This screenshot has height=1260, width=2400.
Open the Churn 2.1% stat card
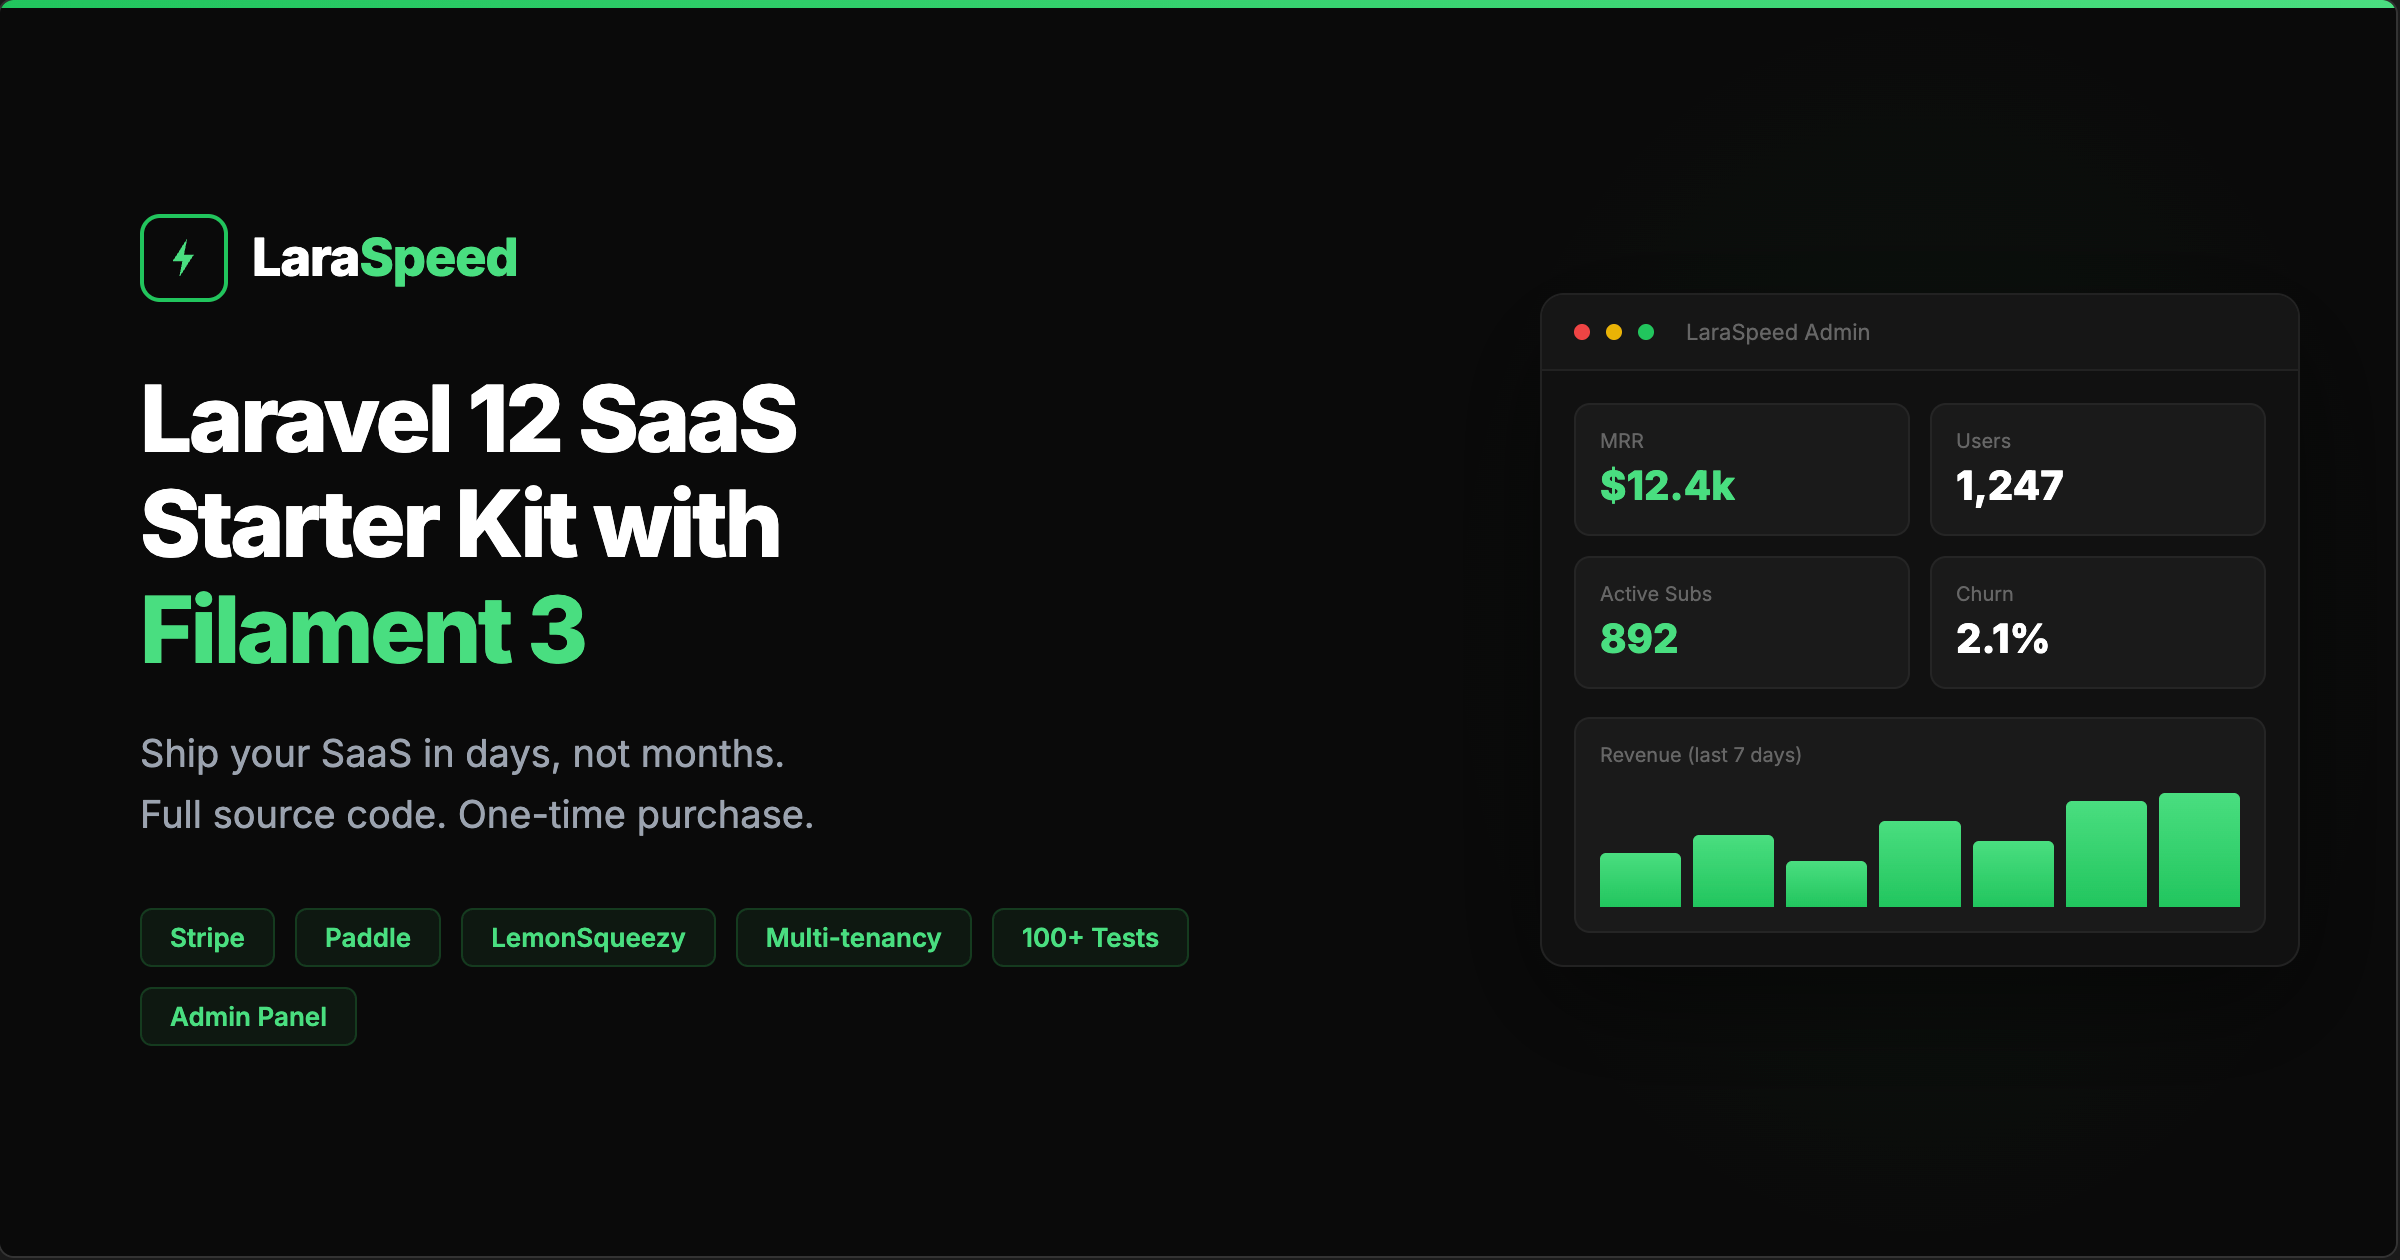[2098, 622]
